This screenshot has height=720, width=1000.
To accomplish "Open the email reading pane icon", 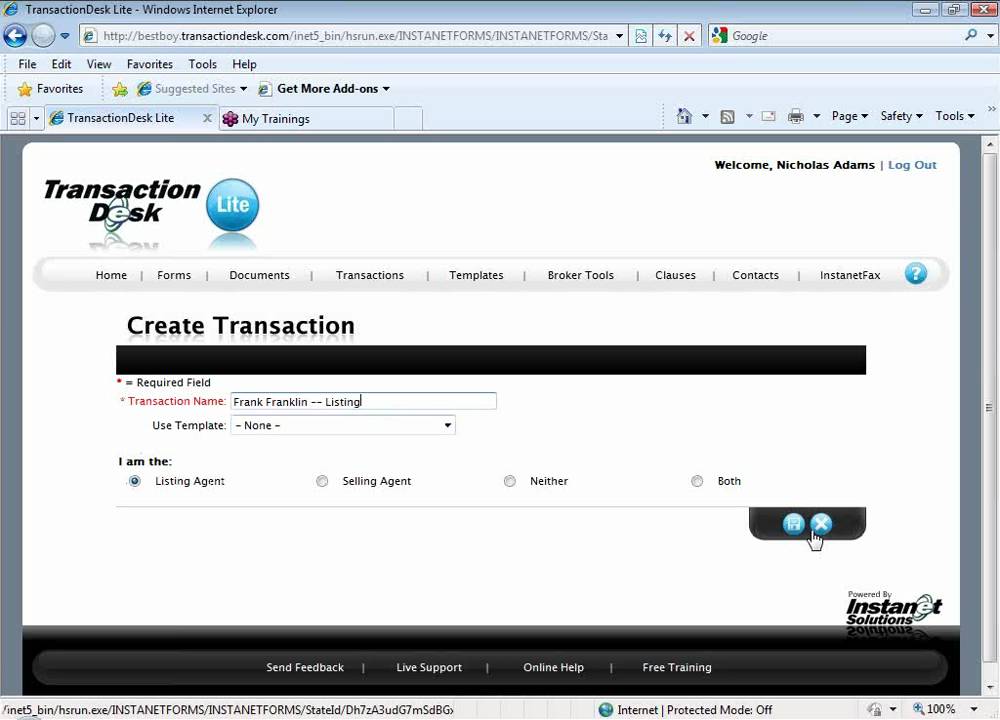I will coord(767,116).
